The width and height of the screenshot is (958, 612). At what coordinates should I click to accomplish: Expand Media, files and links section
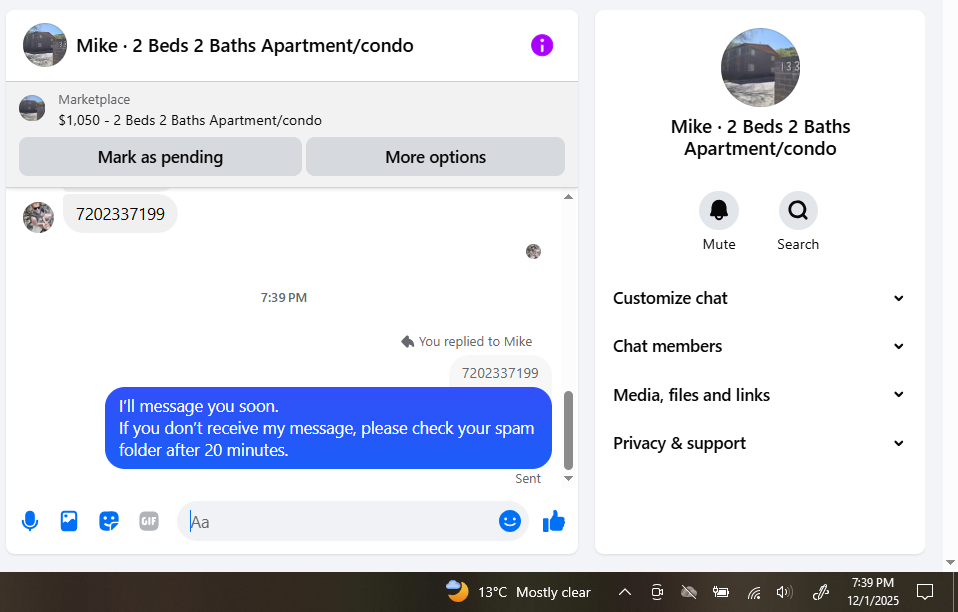pos(759,395)
